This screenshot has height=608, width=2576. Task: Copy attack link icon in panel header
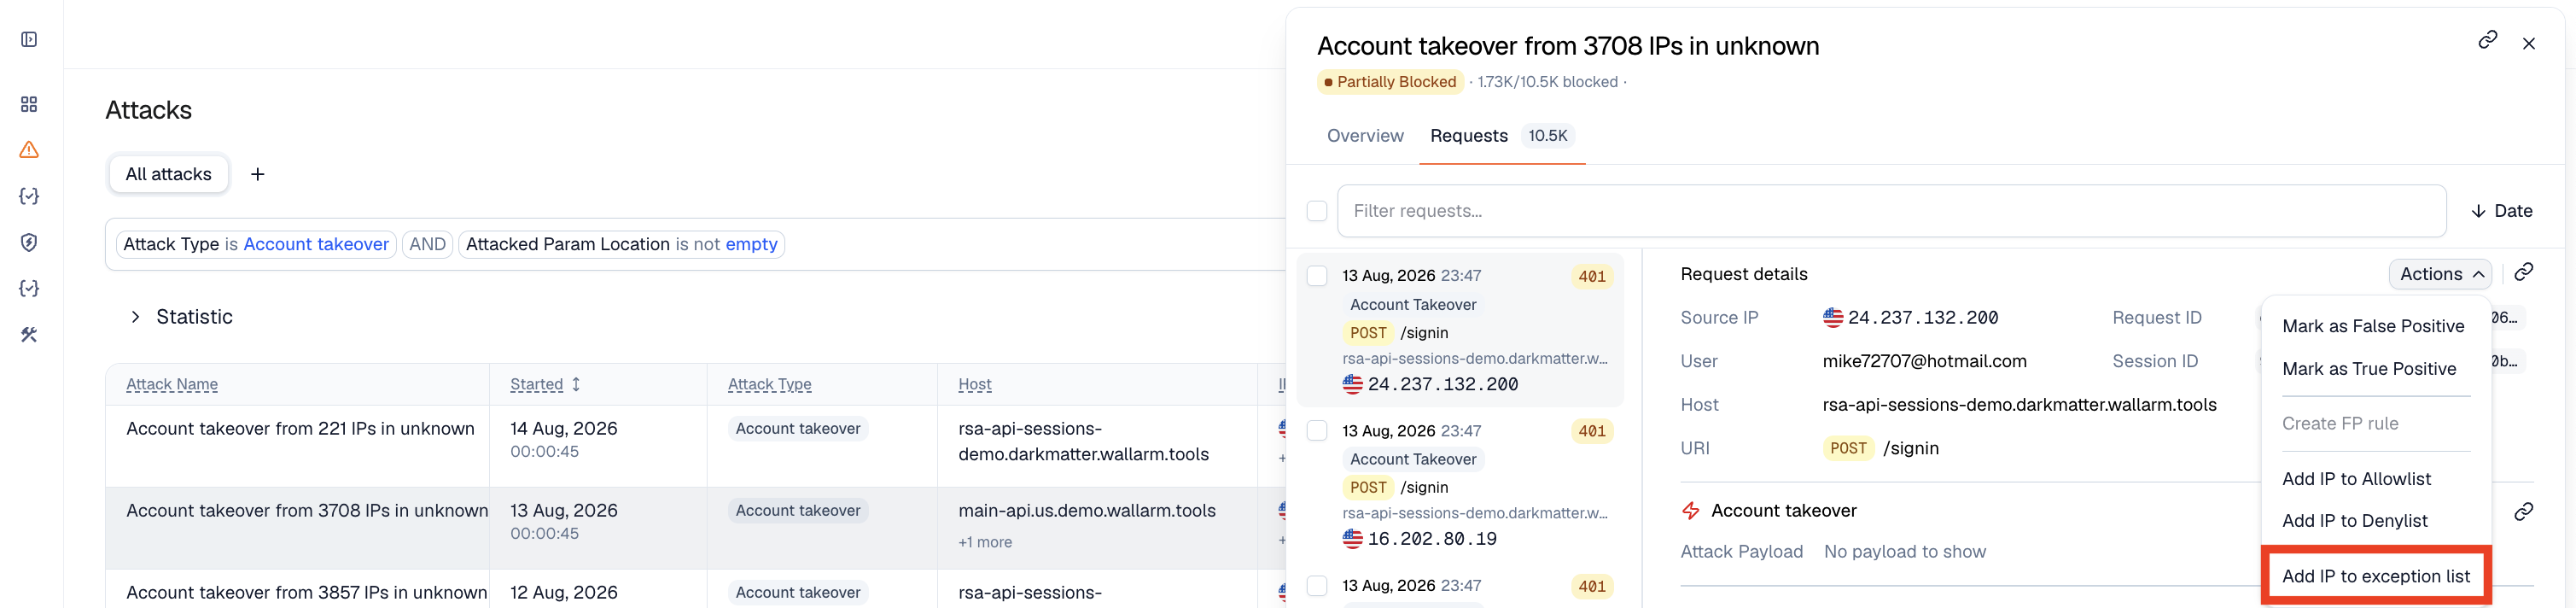[2487, 40]
